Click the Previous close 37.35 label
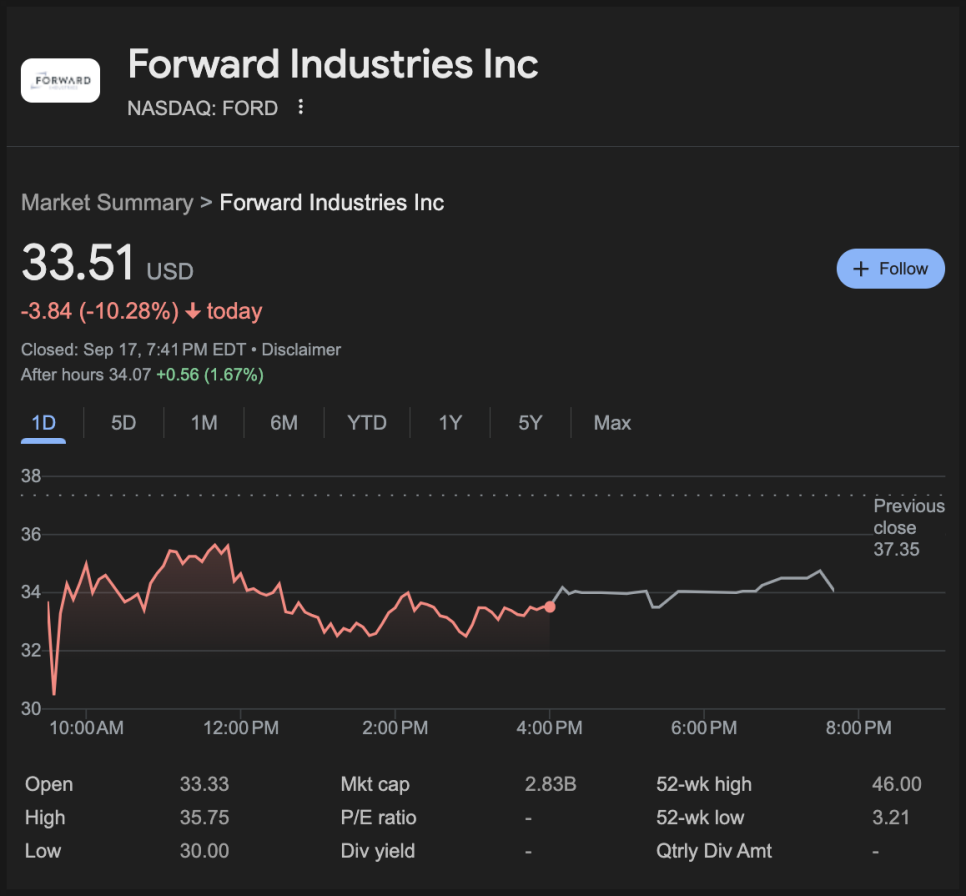Image resolution: width=966 pixels, height=896 pixels. pyautogui.click(x=909, y=527)
